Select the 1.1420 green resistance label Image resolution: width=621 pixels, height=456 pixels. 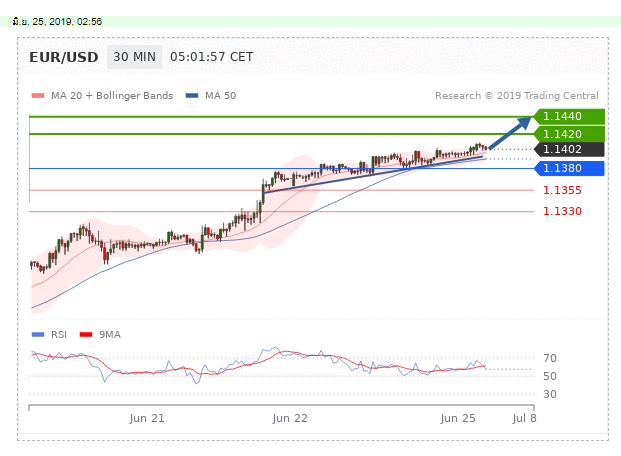[x=570, y=133]
